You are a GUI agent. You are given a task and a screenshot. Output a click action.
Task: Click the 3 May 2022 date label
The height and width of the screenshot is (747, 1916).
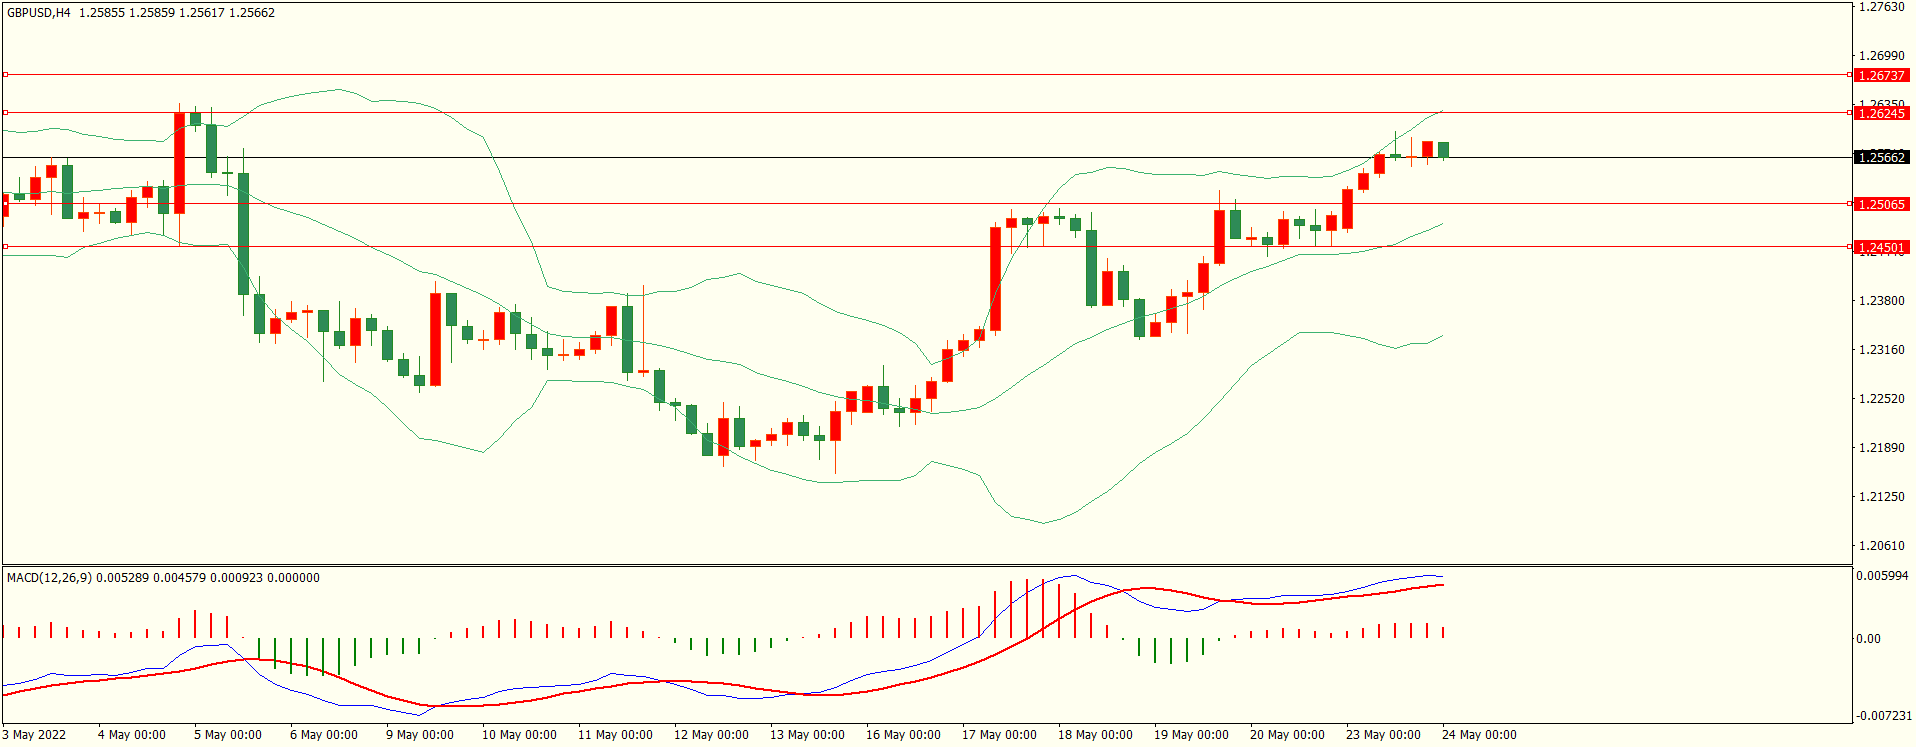click(x=34, y=735)
